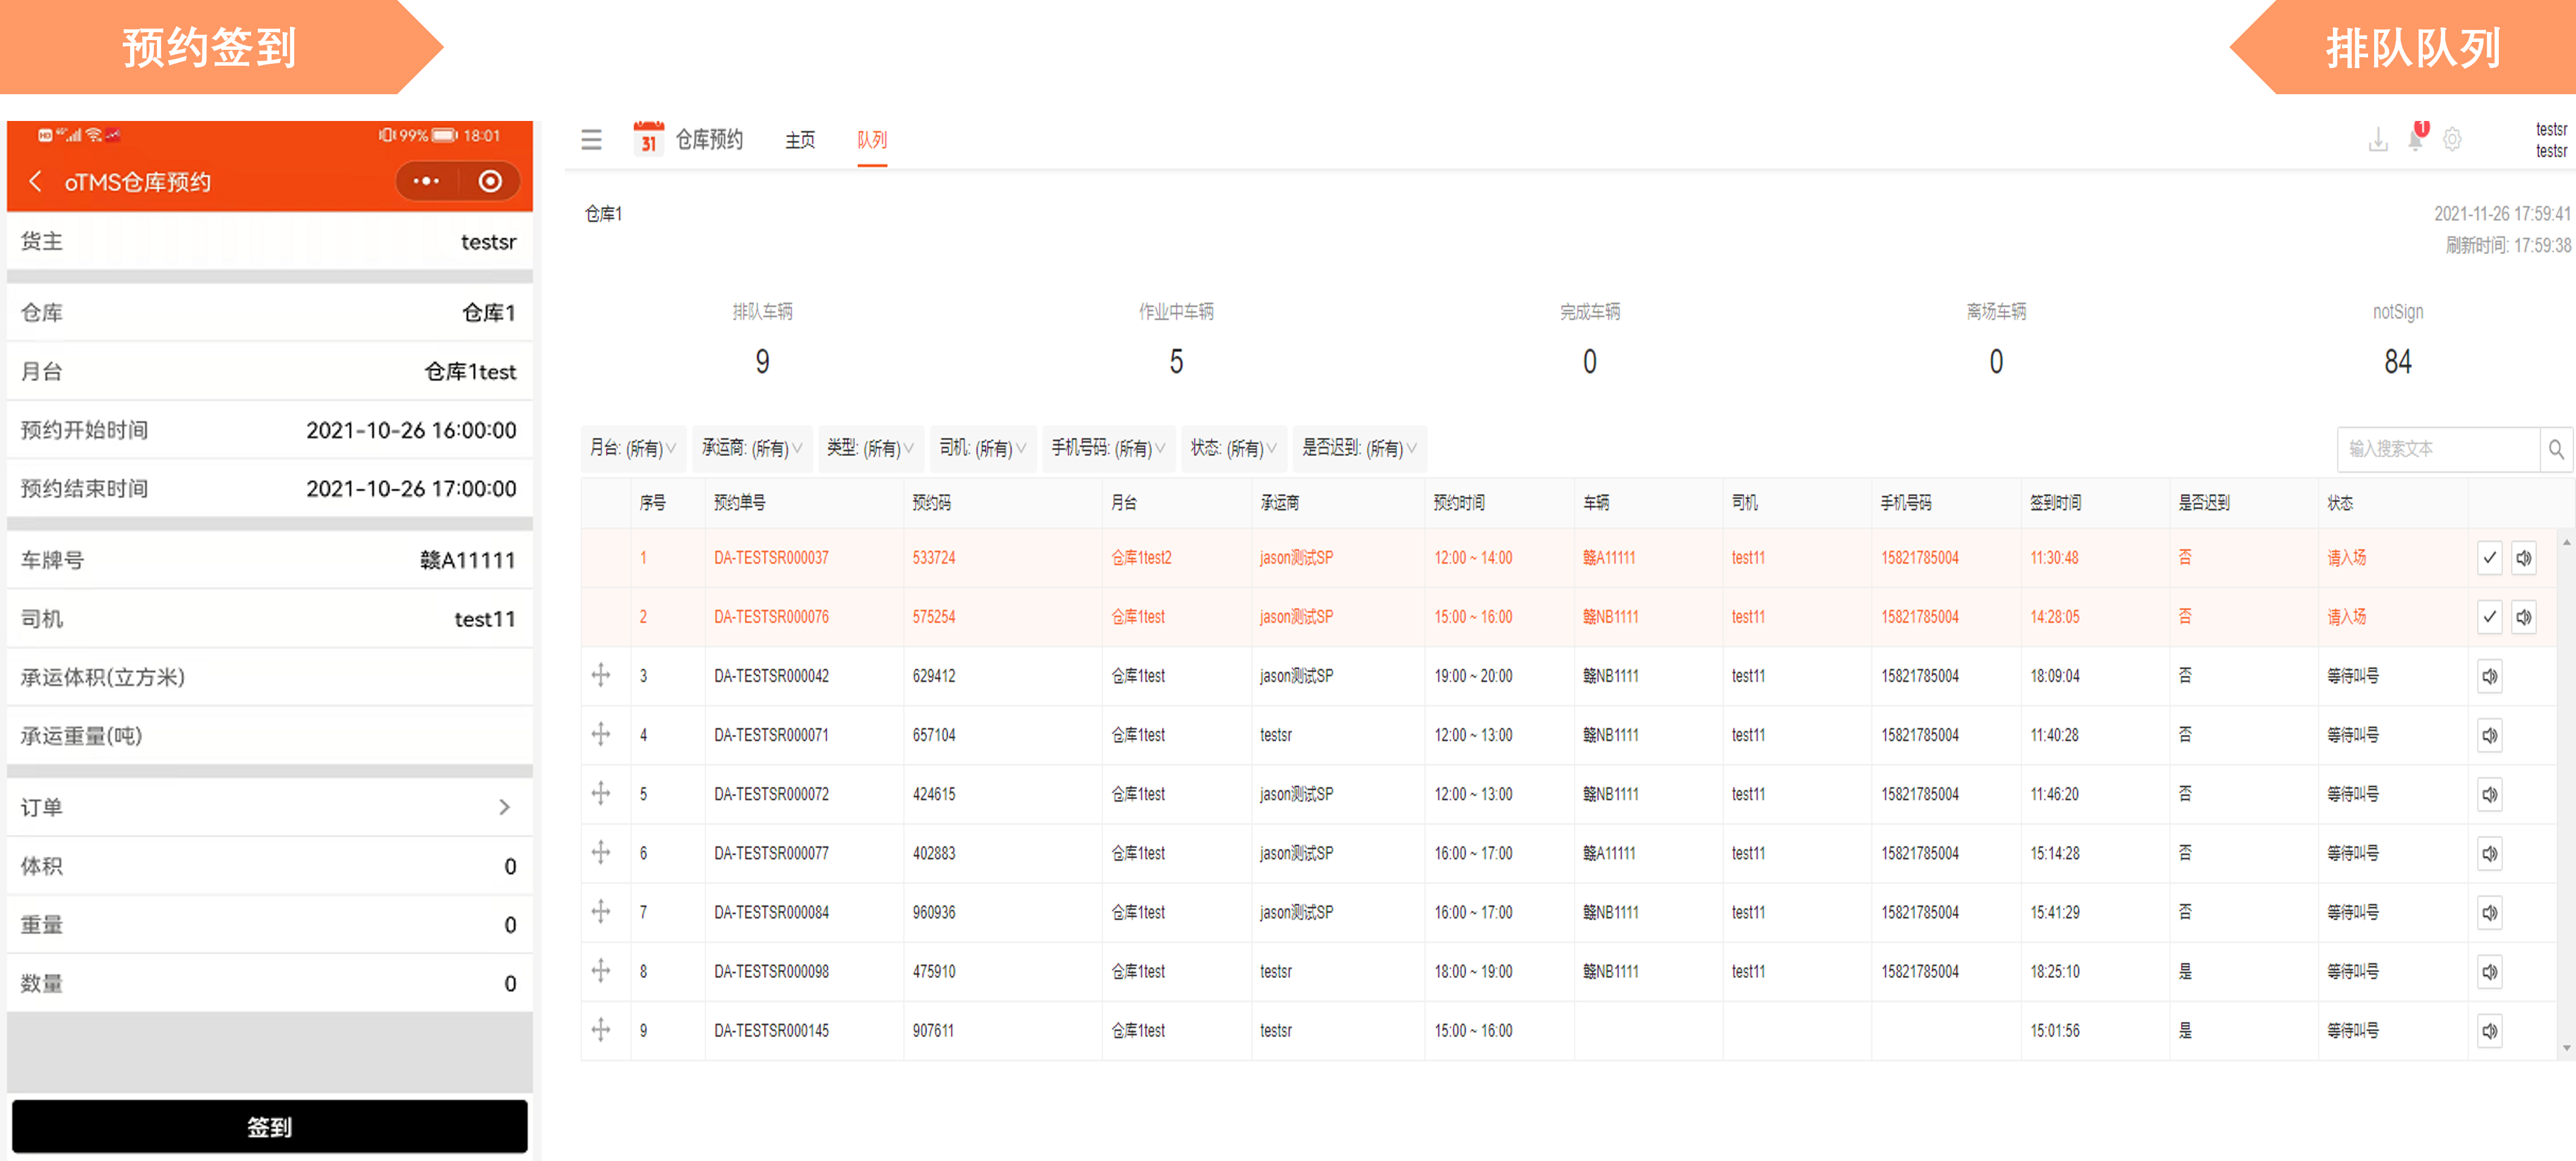Tap the back arrow in oTMS仓库预约
The height and width of the screenshot is (1161, 2576).
36,182
